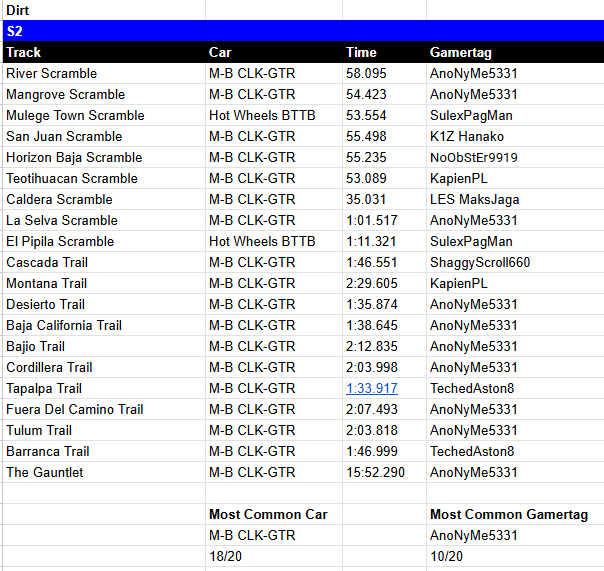Select the Montana Trail cell
Viewport: 604px width, 571px height.
pyautogui.click(x=104, y=283)
